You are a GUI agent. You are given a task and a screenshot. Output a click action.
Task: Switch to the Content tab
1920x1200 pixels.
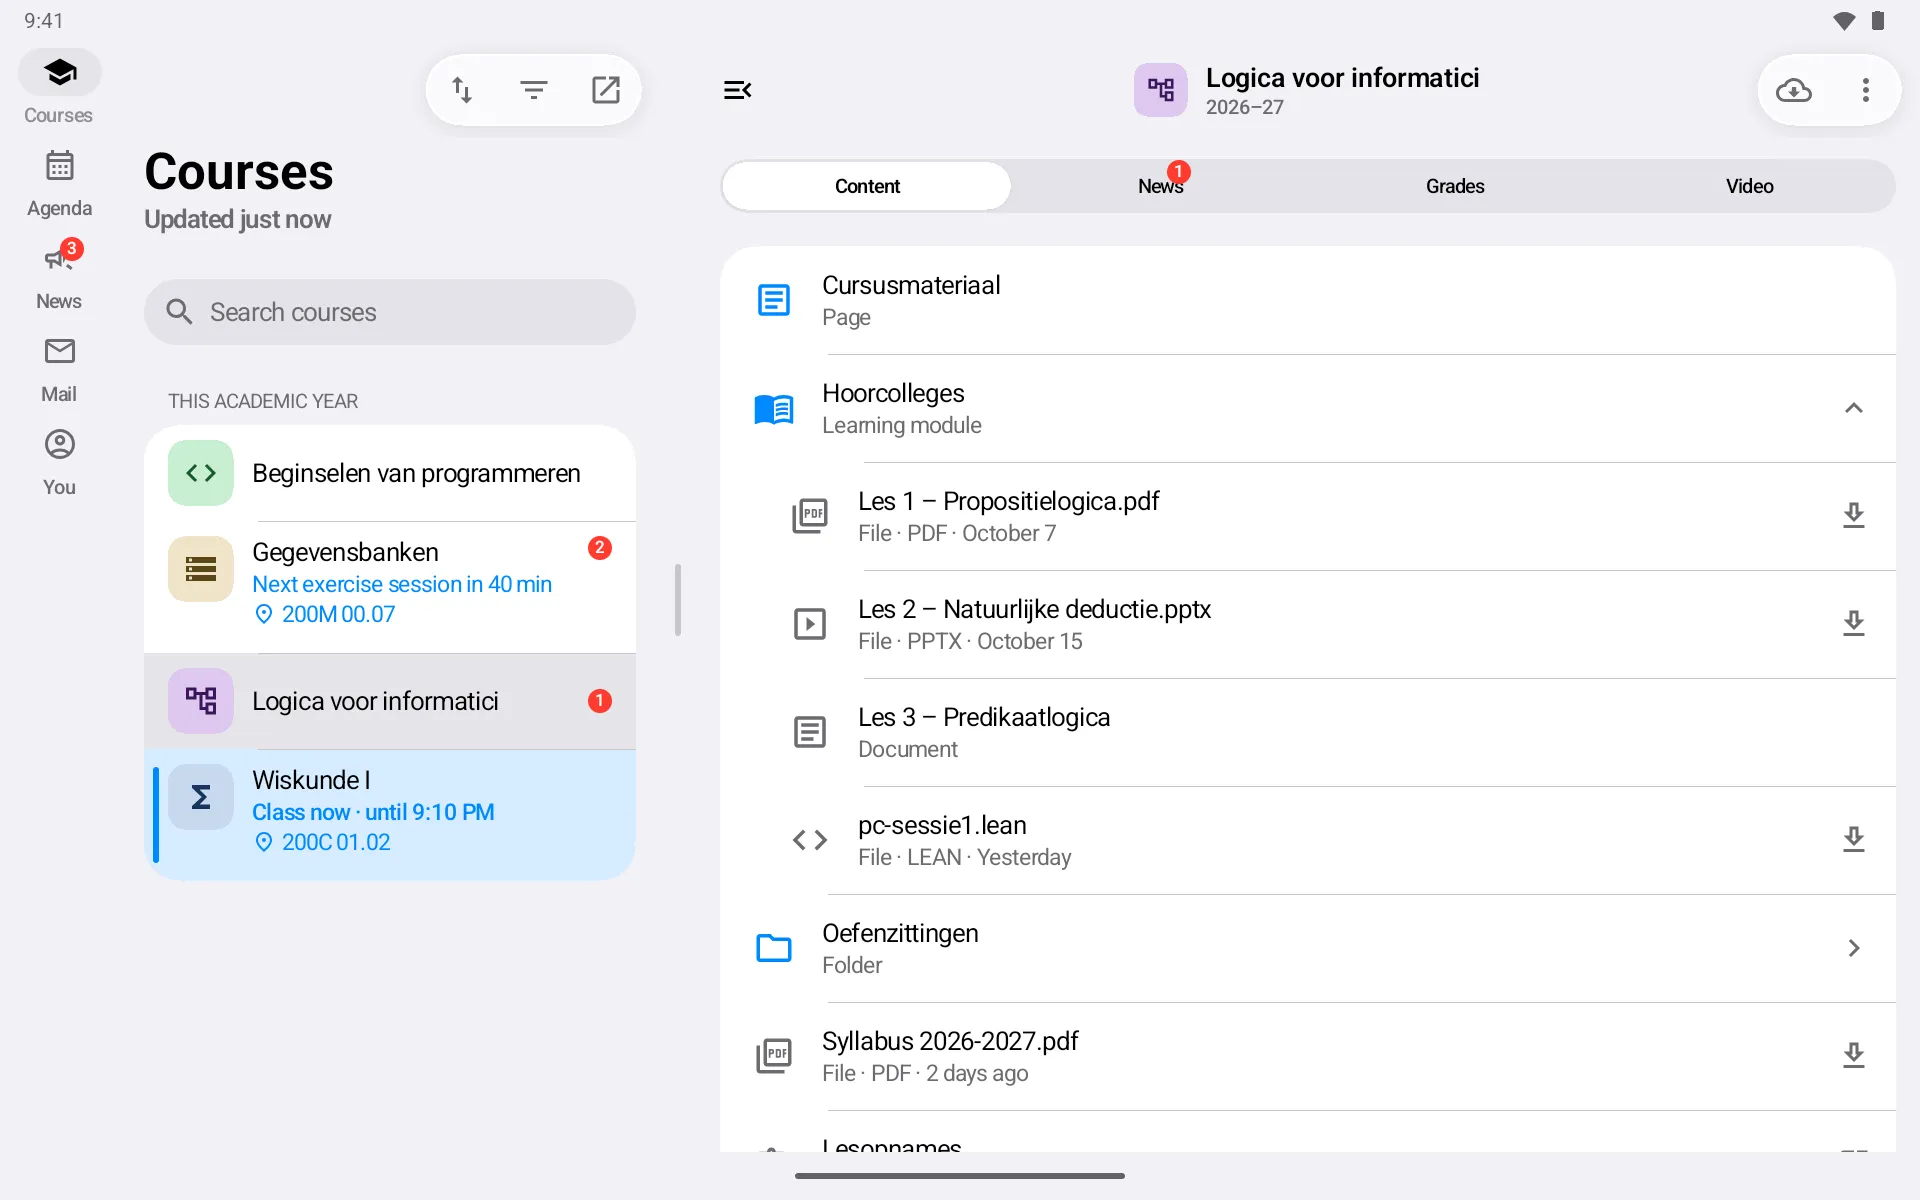coord(867,186)
